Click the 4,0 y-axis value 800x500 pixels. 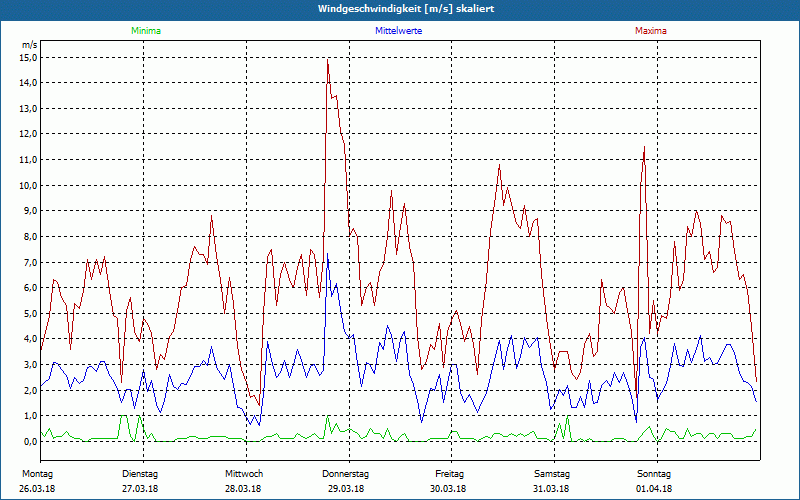pyautogui.click(x=30, y=339)
